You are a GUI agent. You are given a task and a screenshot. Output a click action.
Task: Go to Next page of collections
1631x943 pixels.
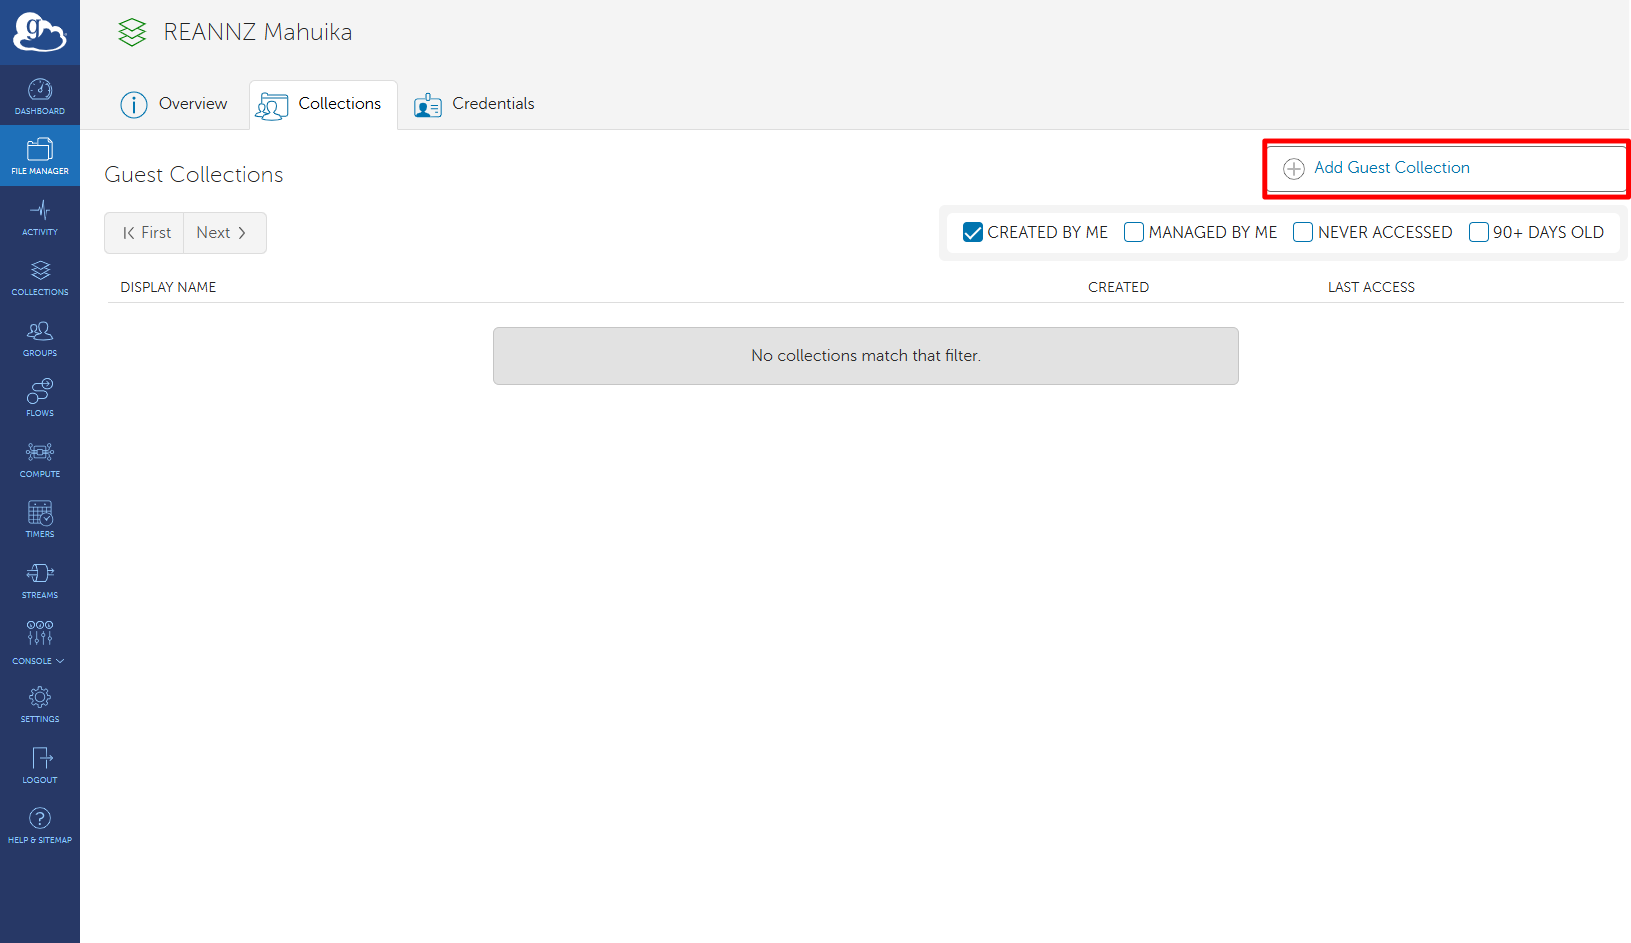click(x=224, y=233)
